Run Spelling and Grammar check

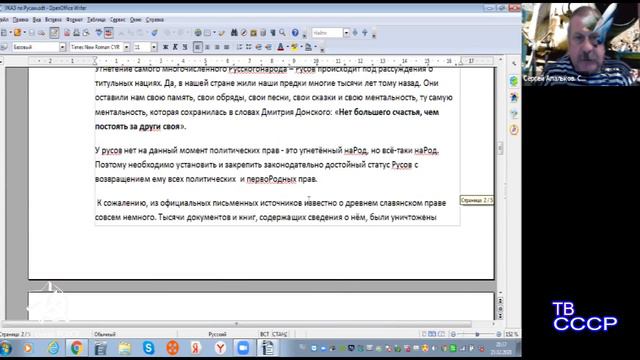[x=99, y=33]
